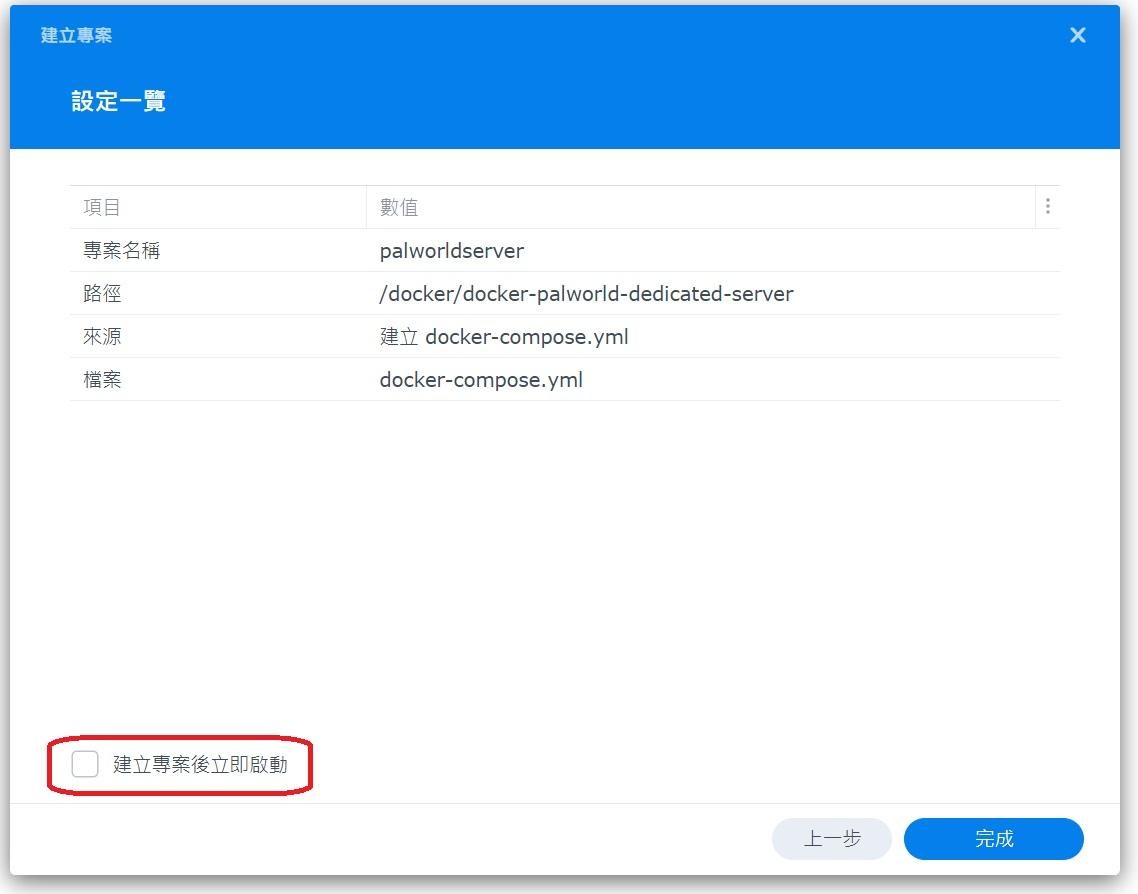The image size is (1138, 894).
Task: Enable 建立專案後立即啟動 checkbox
Action: 85,765
